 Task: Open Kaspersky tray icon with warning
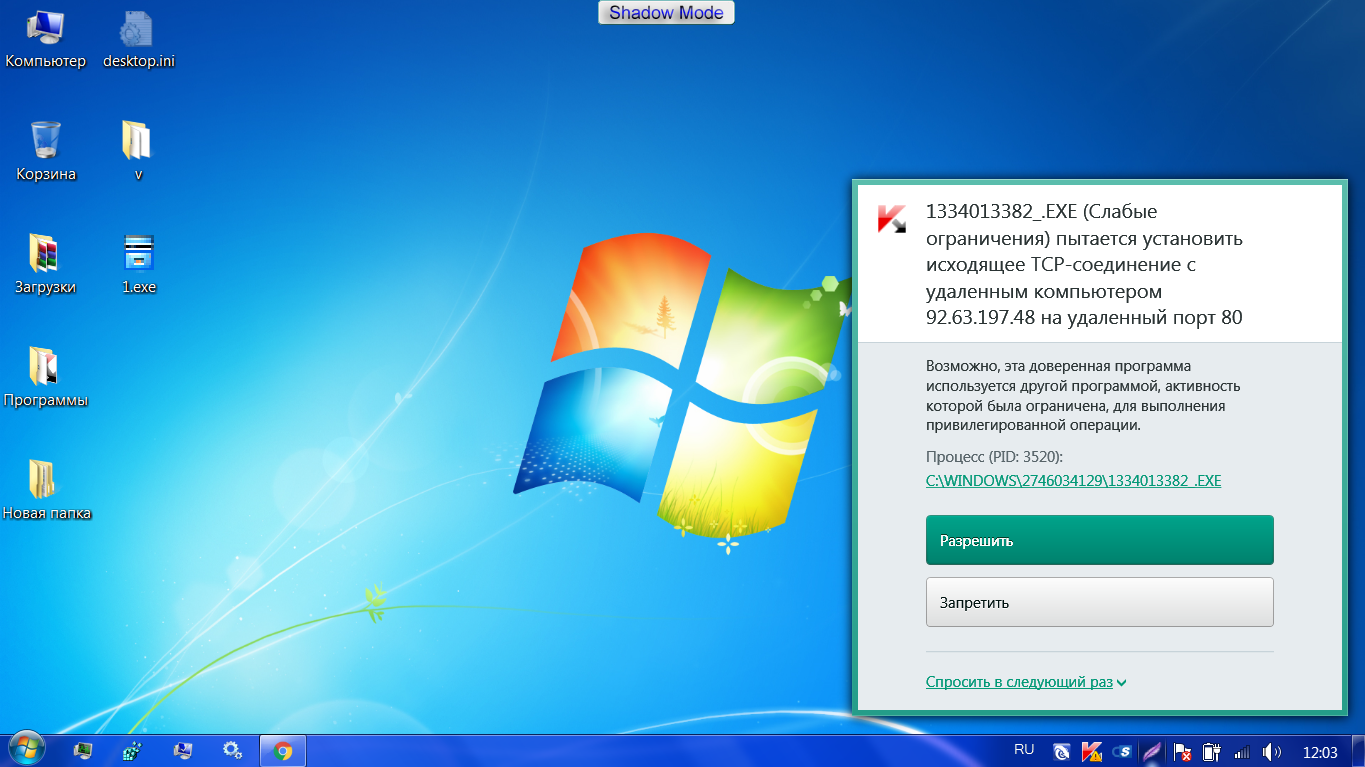point(1092,751)
